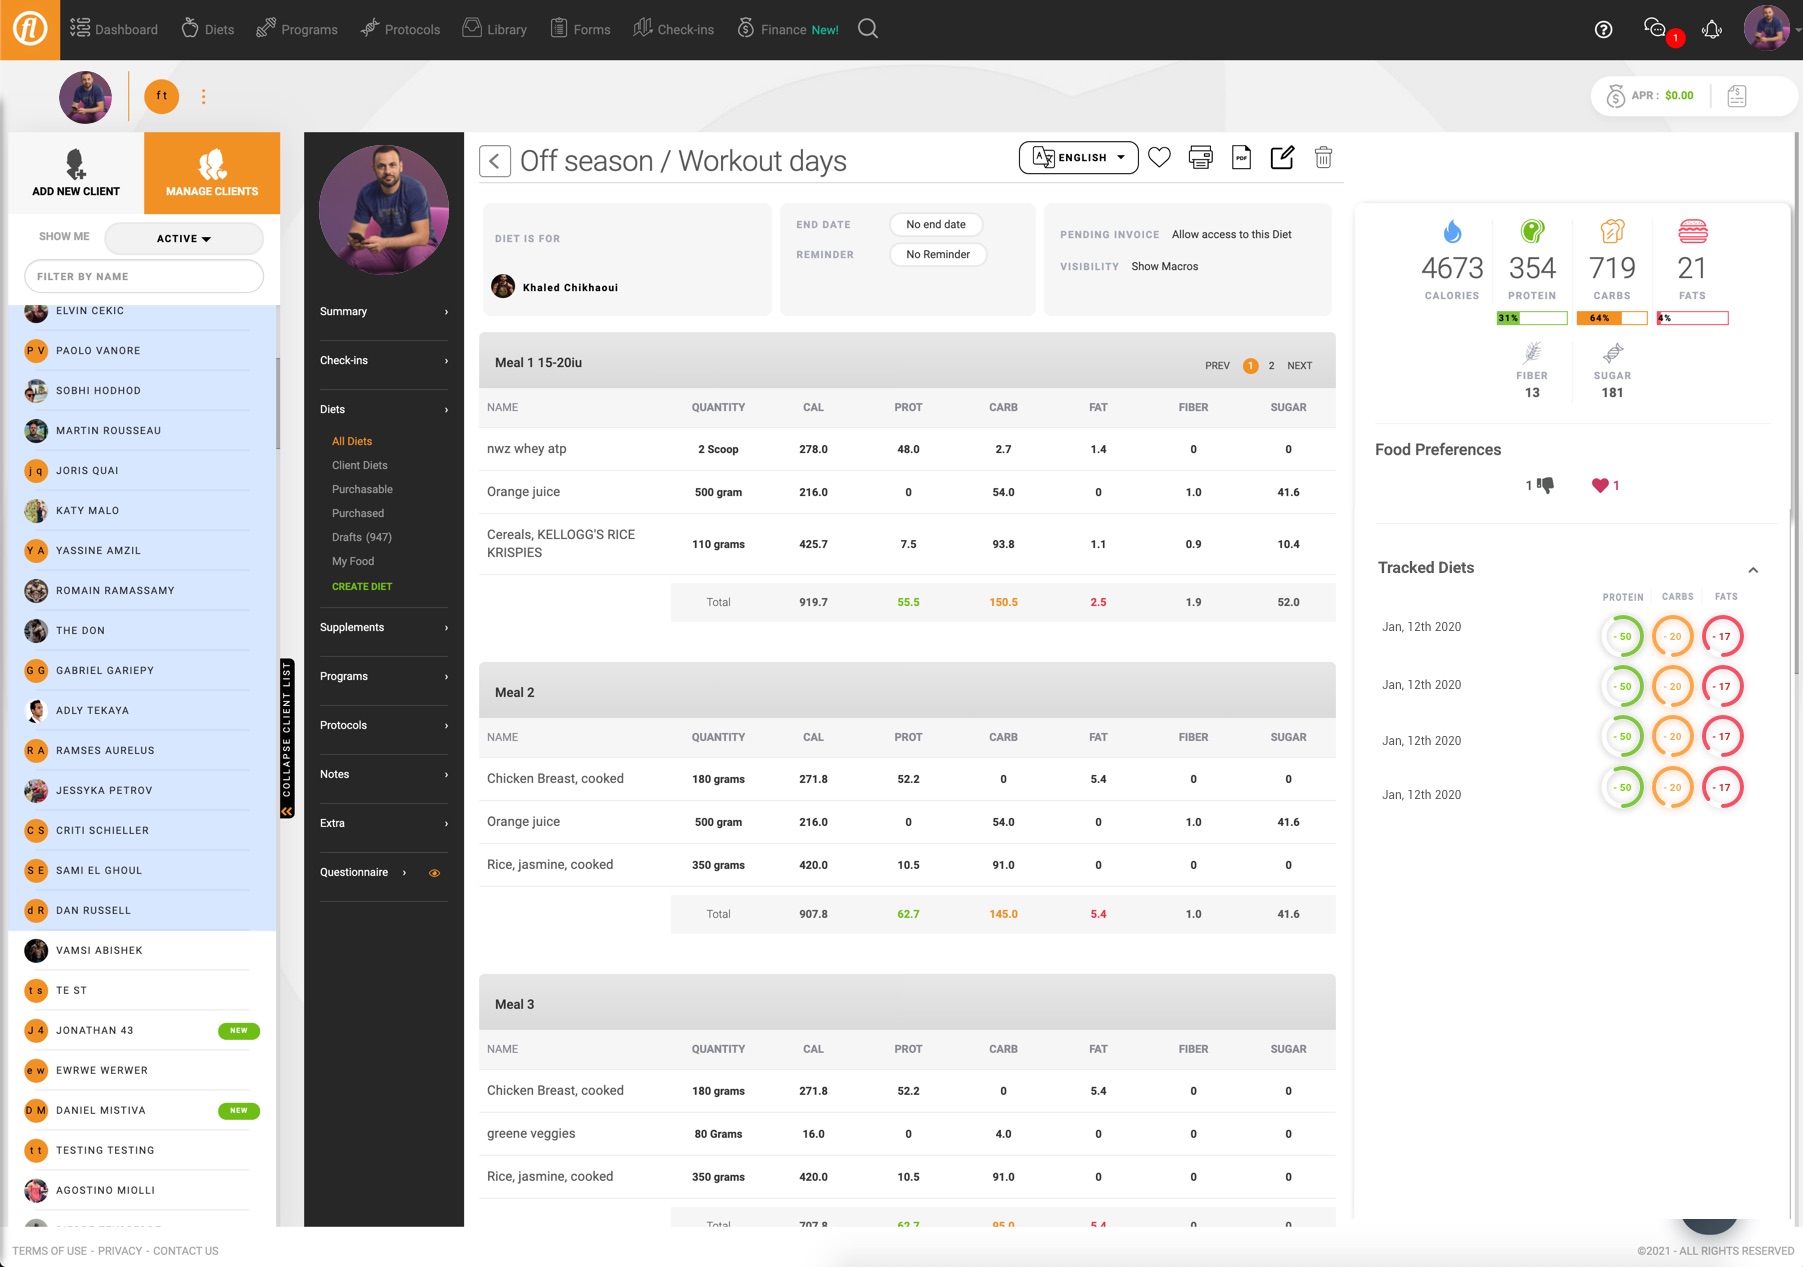Print the Off season diet
Image resolution: width=1803 pixels, height=1267 pixels.
click(1199, 157)
